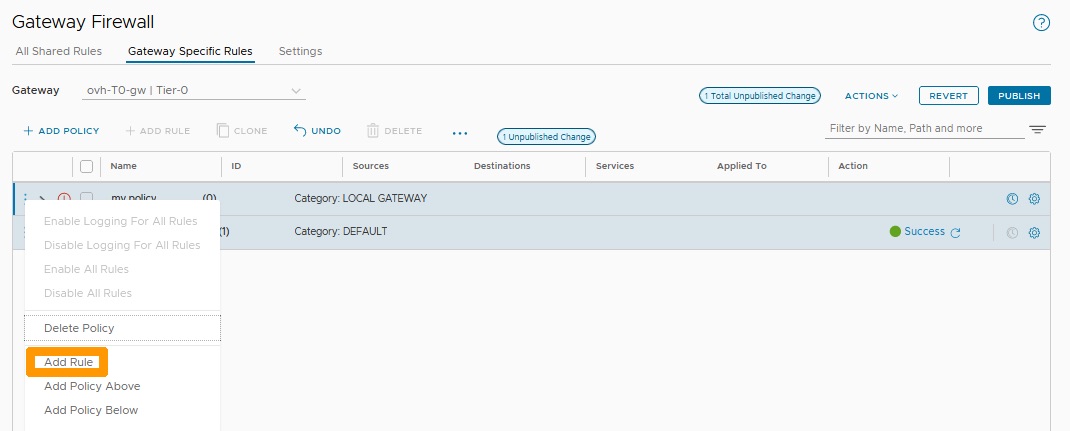Click the clock icon on my policy row
This screenshot has width=1070, height=431.
(1013, 199)
